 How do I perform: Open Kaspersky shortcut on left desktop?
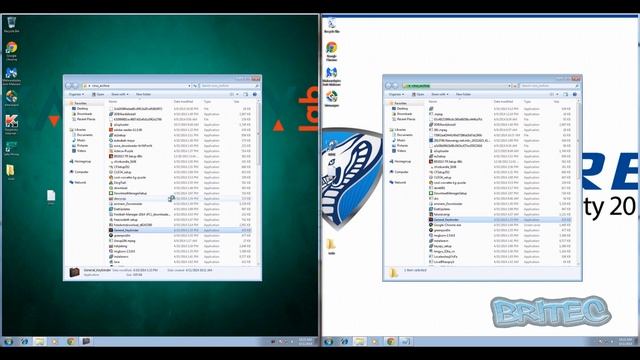click(11, 124)
